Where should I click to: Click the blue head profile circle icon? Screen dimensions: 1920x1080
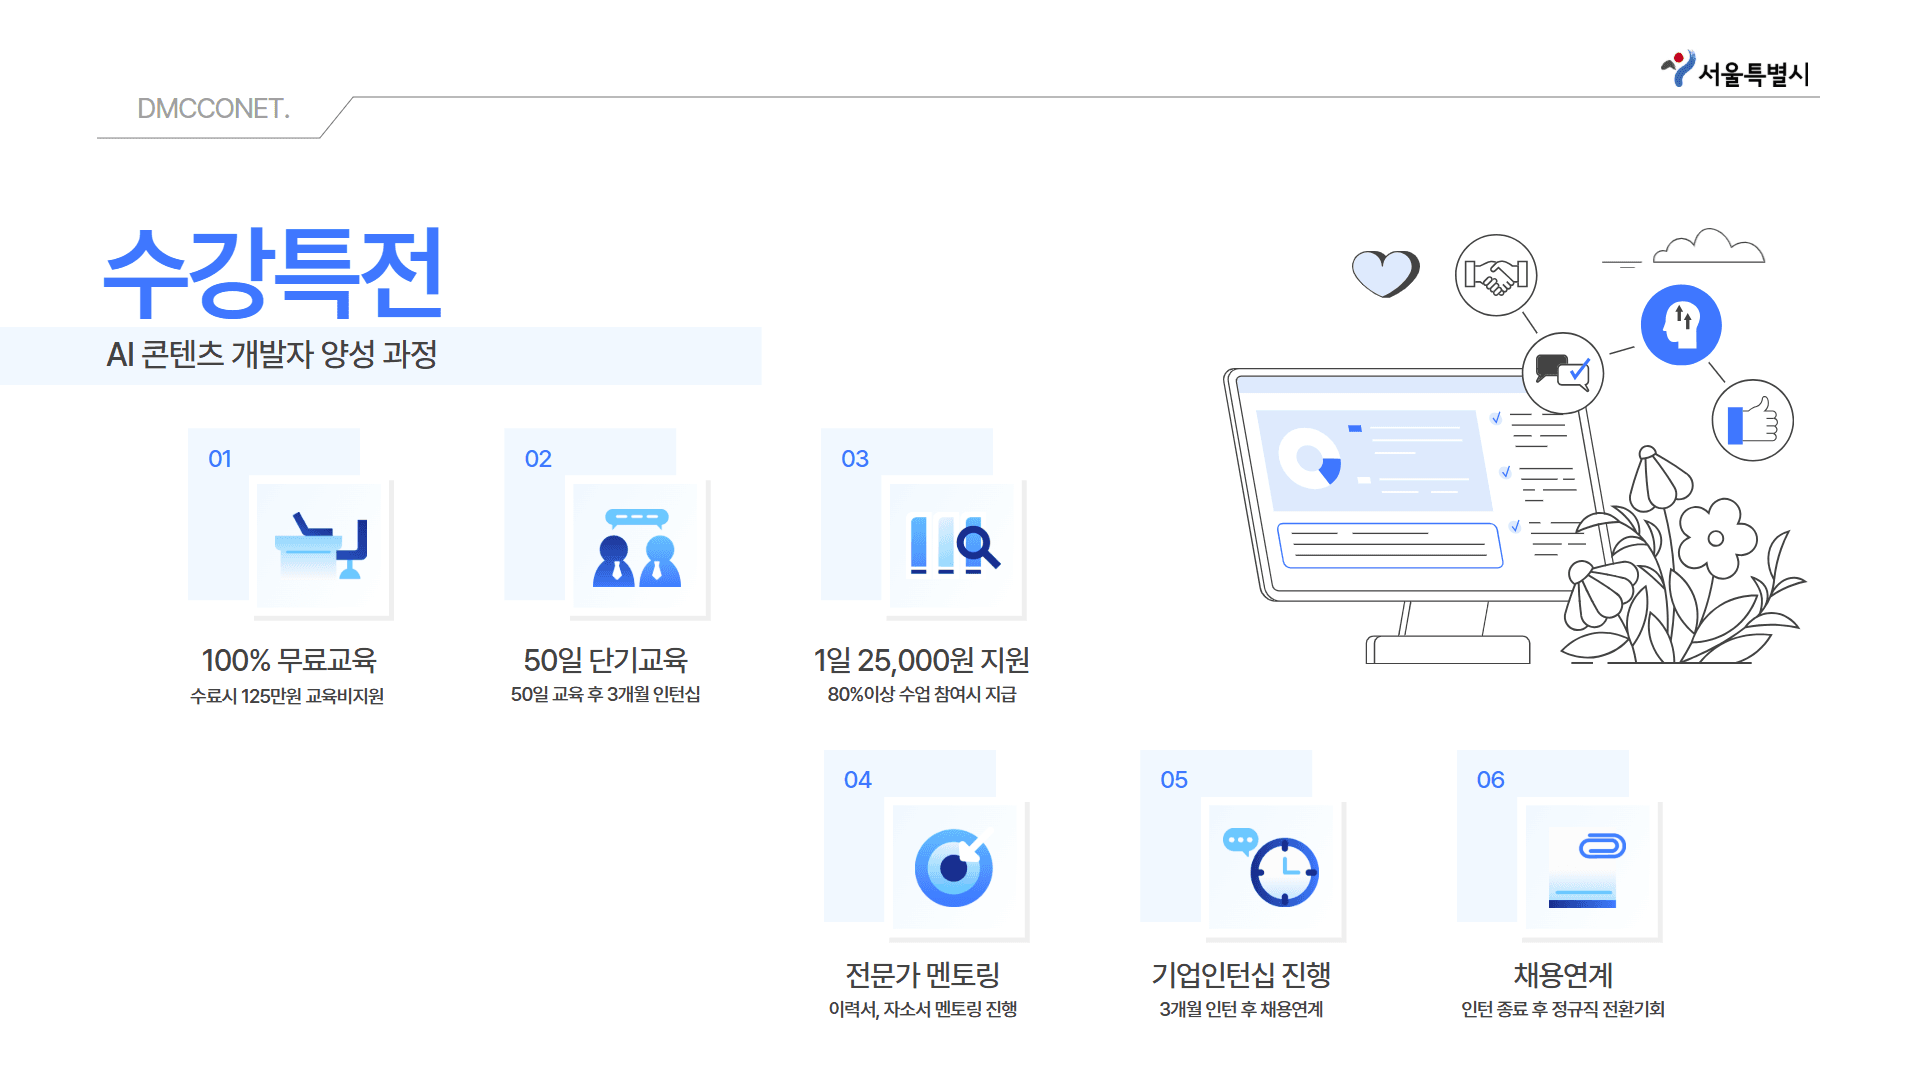click(1681, 324)
